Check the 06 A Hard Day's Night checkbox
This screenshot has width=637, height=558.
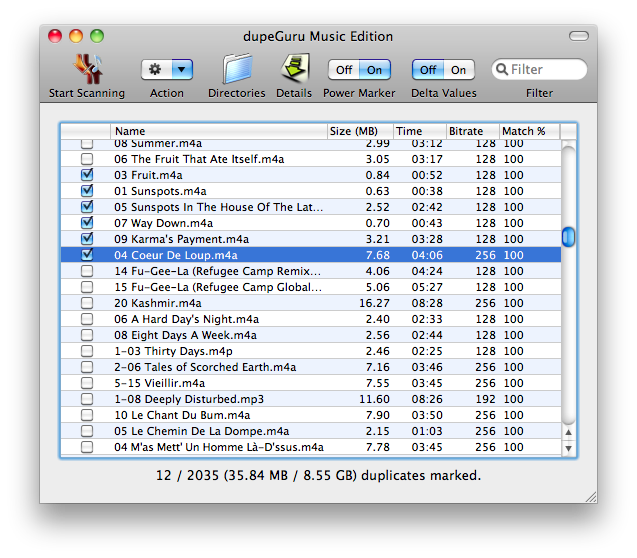(x=87, y=319)
